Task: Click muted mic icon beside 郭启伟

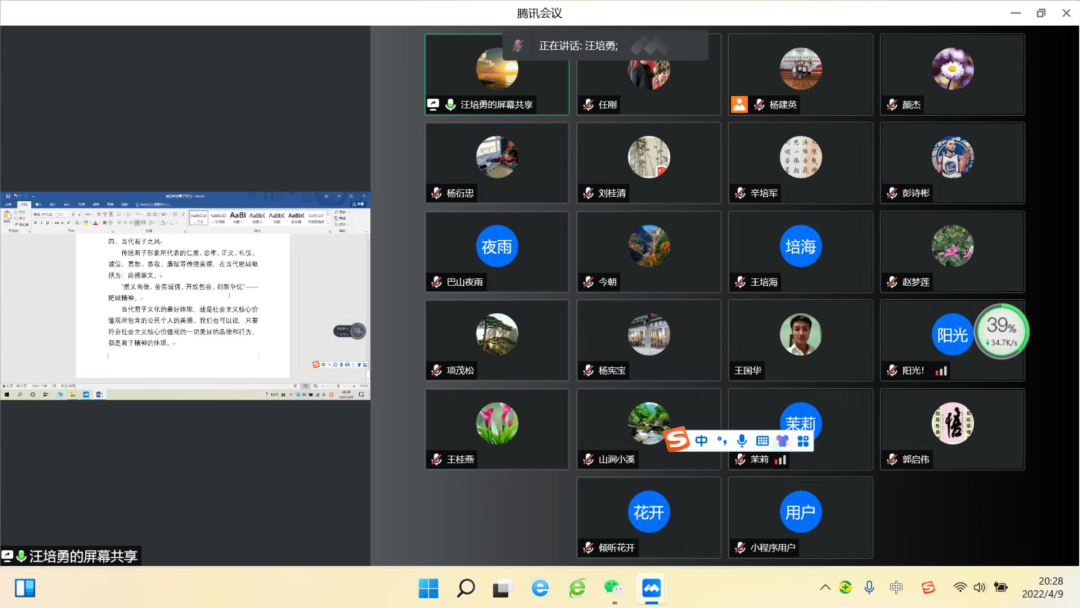Action: pos(892,459)
